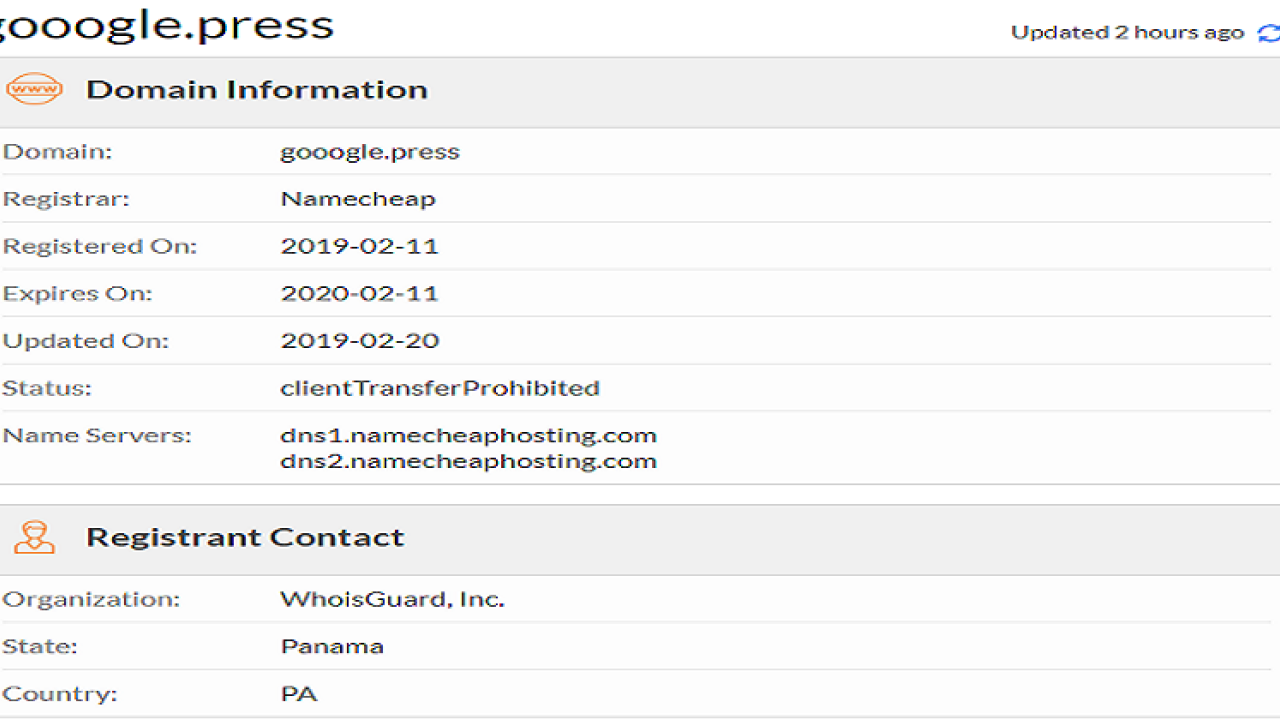Image resolution: width=1280 pixels, height=720 pixels.
Task: Click the Panama state value
Action: (x=332, y=646)
